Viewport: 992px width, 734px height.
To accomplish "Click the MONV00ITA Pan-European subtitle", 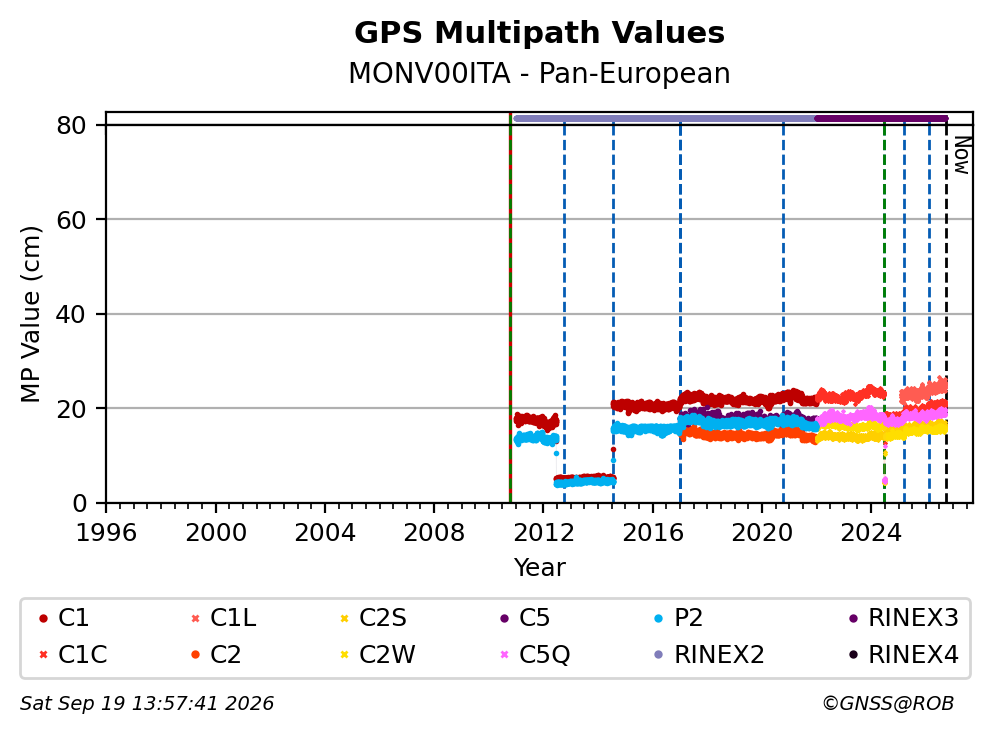I will pyautogui.click(x=539, y=73).
